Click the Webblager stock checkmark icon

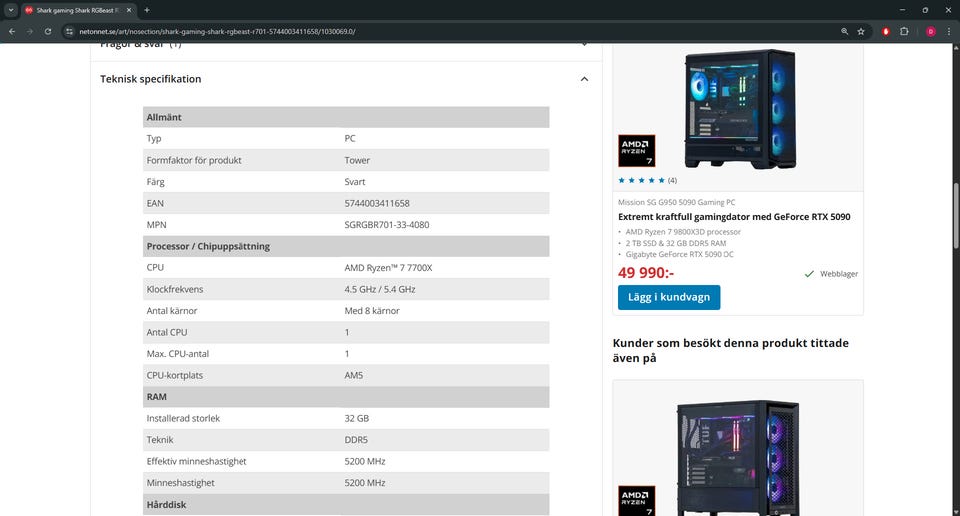[809, 274]
